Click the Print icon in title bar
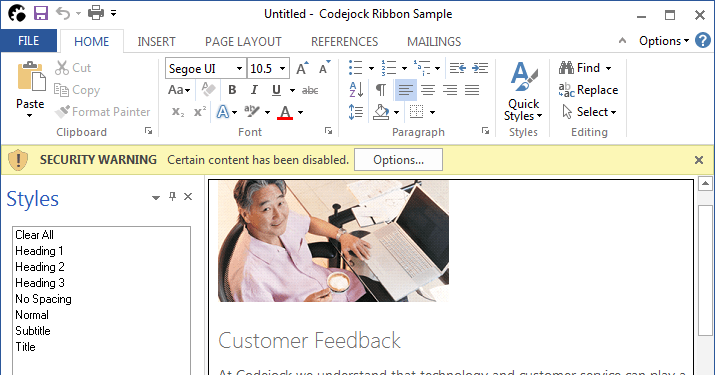The height and width of the screenshot is (375, 715). click(96, 13)
